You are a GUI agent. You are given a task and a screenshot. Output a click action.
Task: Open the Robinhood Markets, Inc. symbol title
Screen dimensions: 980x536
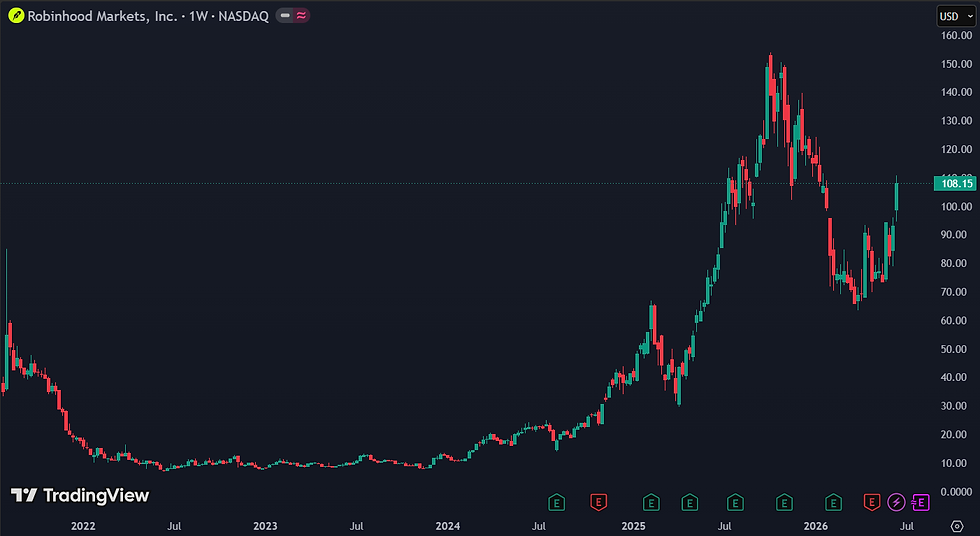[148, 16]
